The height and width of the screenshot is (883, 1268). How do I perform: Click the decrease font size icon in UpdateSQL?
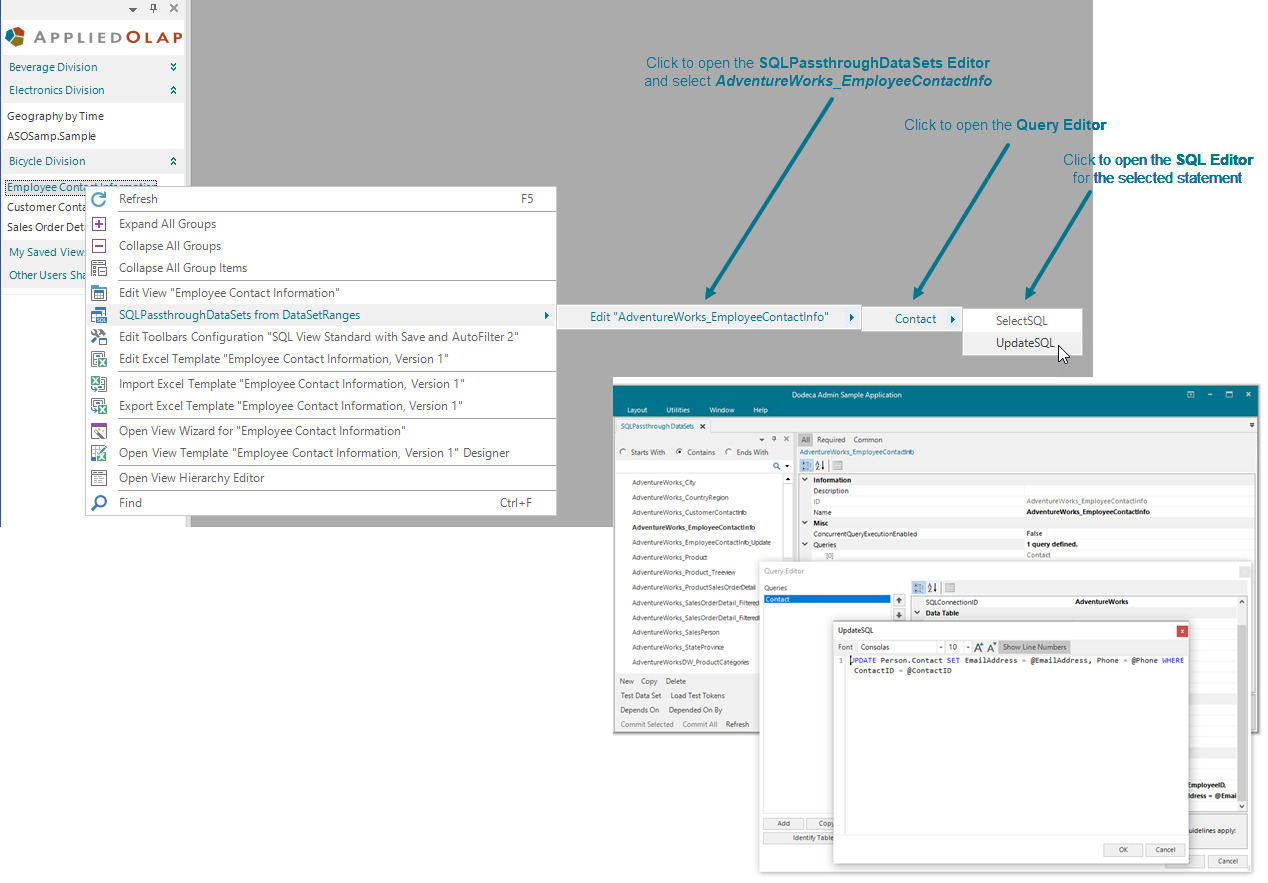992,647
